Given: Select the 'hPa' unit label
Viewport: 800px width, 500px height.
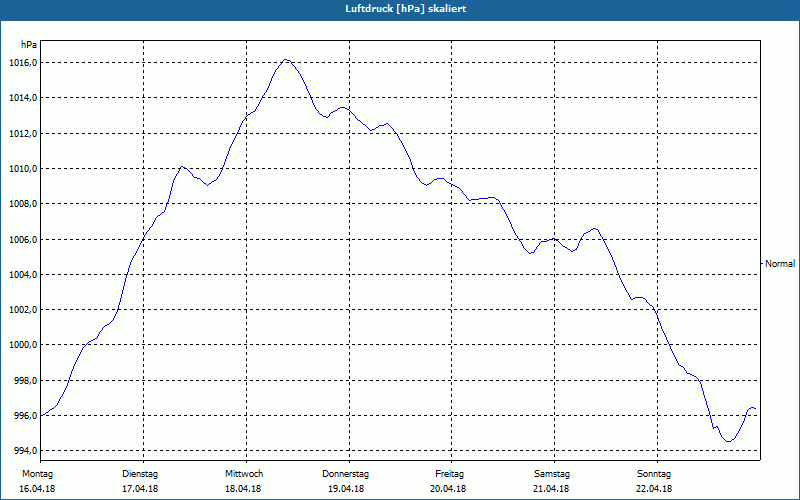Looking at the screenshot, I should (x=29, y=45).
